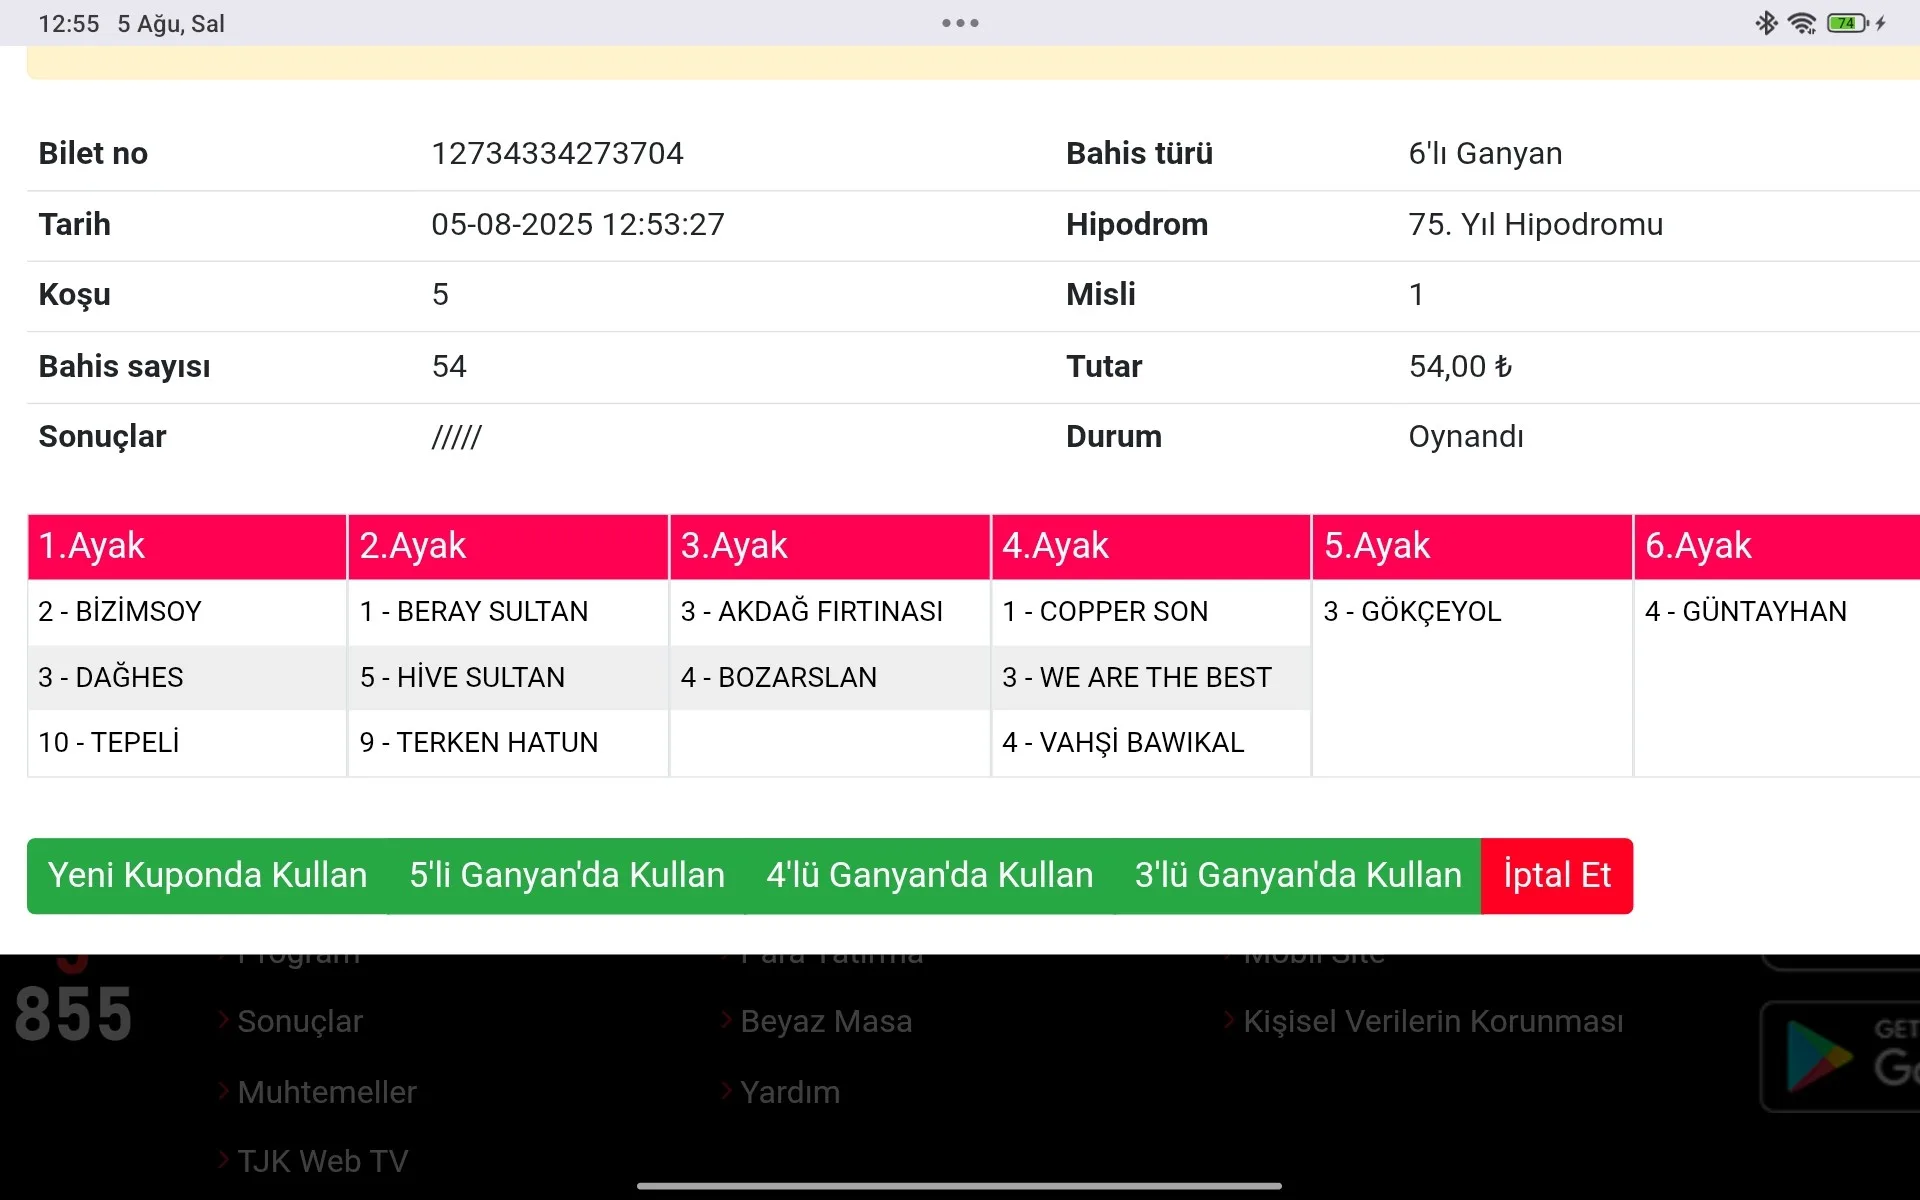Open the Sonuçlar footer link
This screenshot has width=1920, height=1200.
coord(300,1021)
